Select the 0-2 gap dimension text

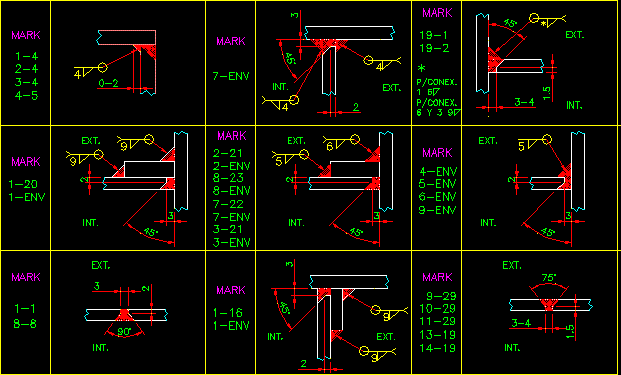108,83
